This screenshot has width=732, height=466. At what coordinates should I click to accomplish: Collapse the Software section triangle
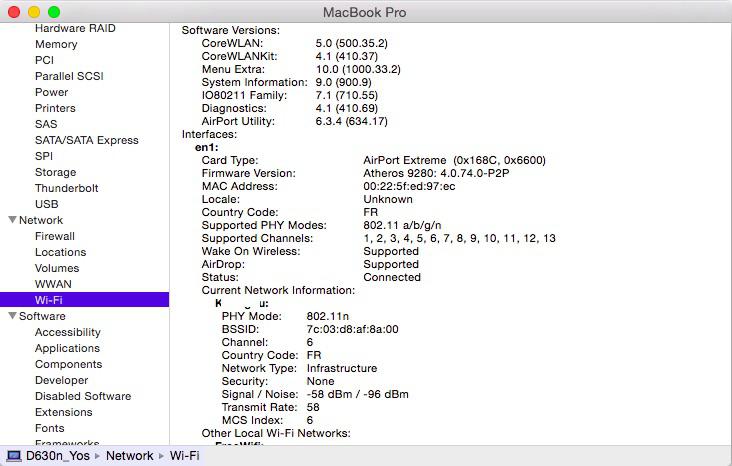[13, 316]
